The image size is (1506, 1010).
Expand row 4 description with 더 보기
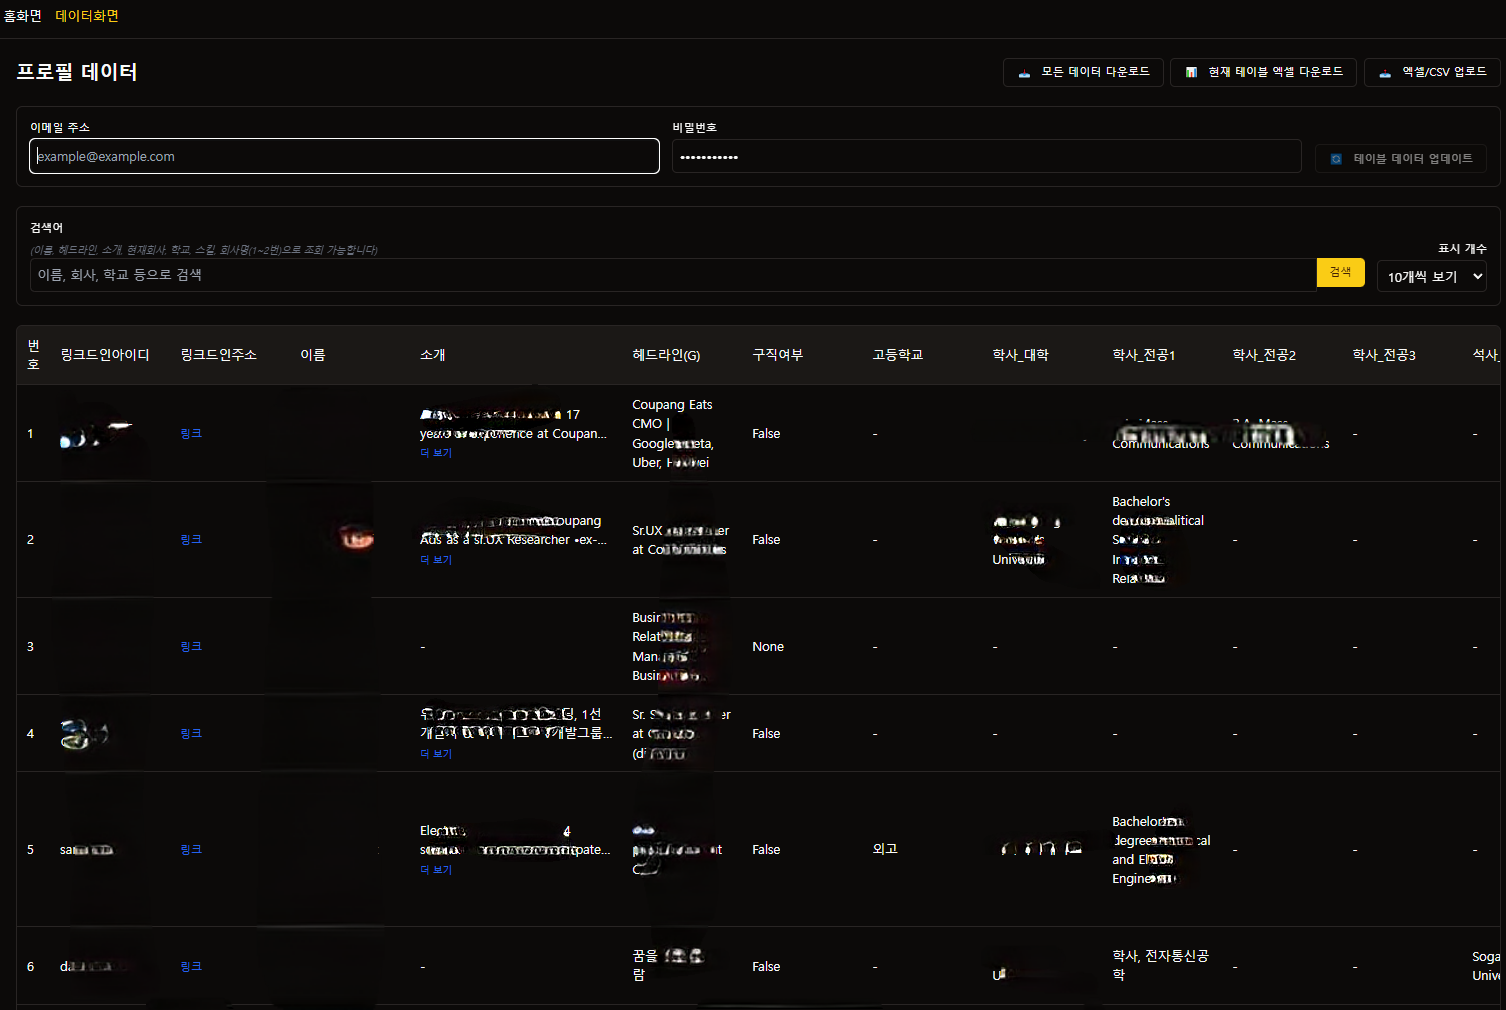click(x=436, y=754)
